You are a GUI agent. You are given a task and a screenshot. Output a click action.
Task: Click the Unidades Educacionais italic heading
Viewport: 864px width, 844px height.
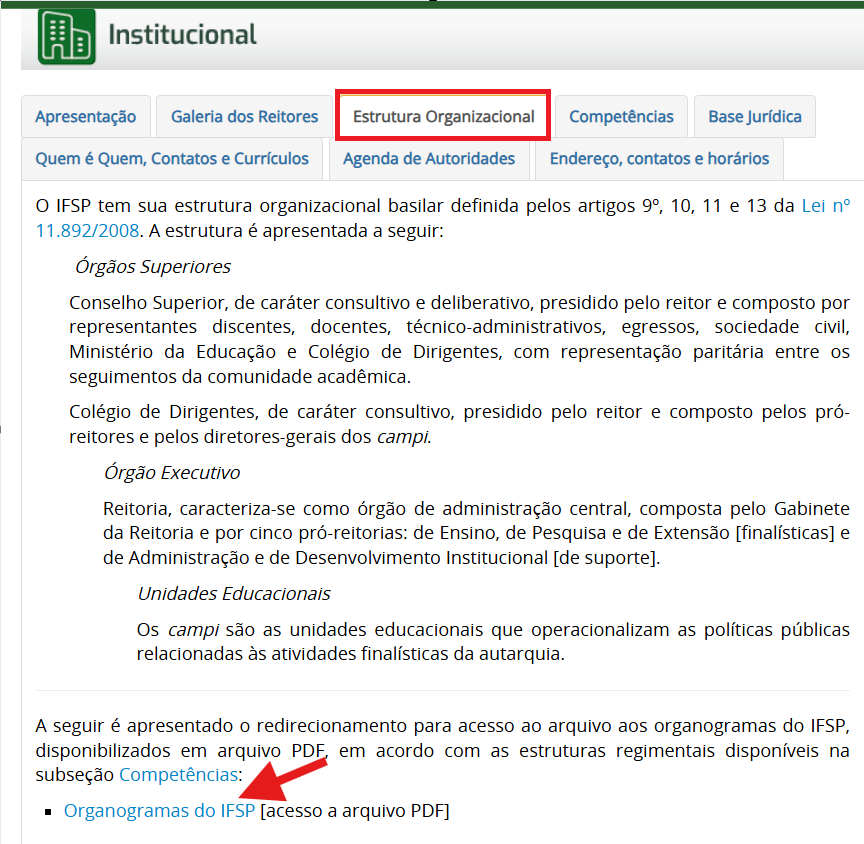click(233, 593)
